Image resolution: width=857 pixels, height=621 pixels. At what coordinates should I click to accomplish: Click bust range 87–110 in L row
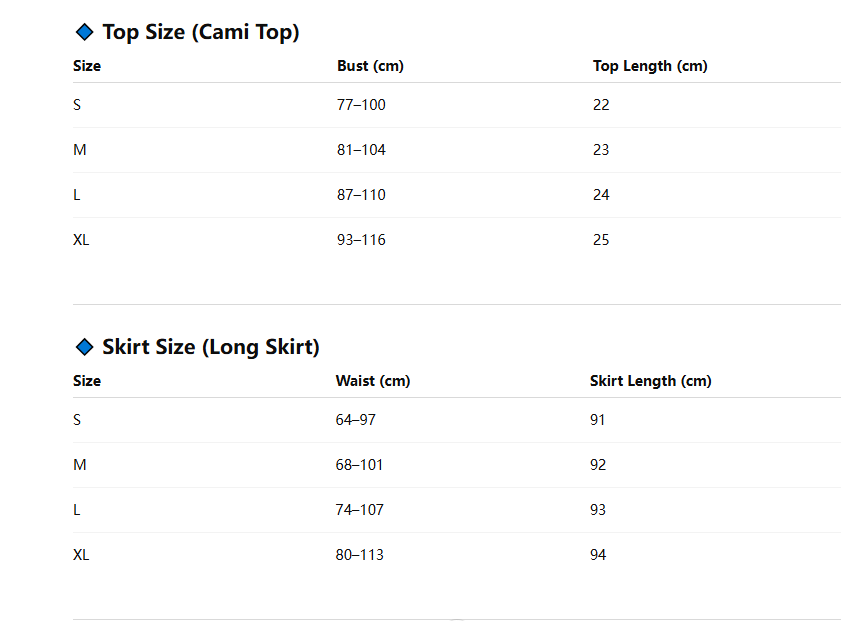pos(361,195)
